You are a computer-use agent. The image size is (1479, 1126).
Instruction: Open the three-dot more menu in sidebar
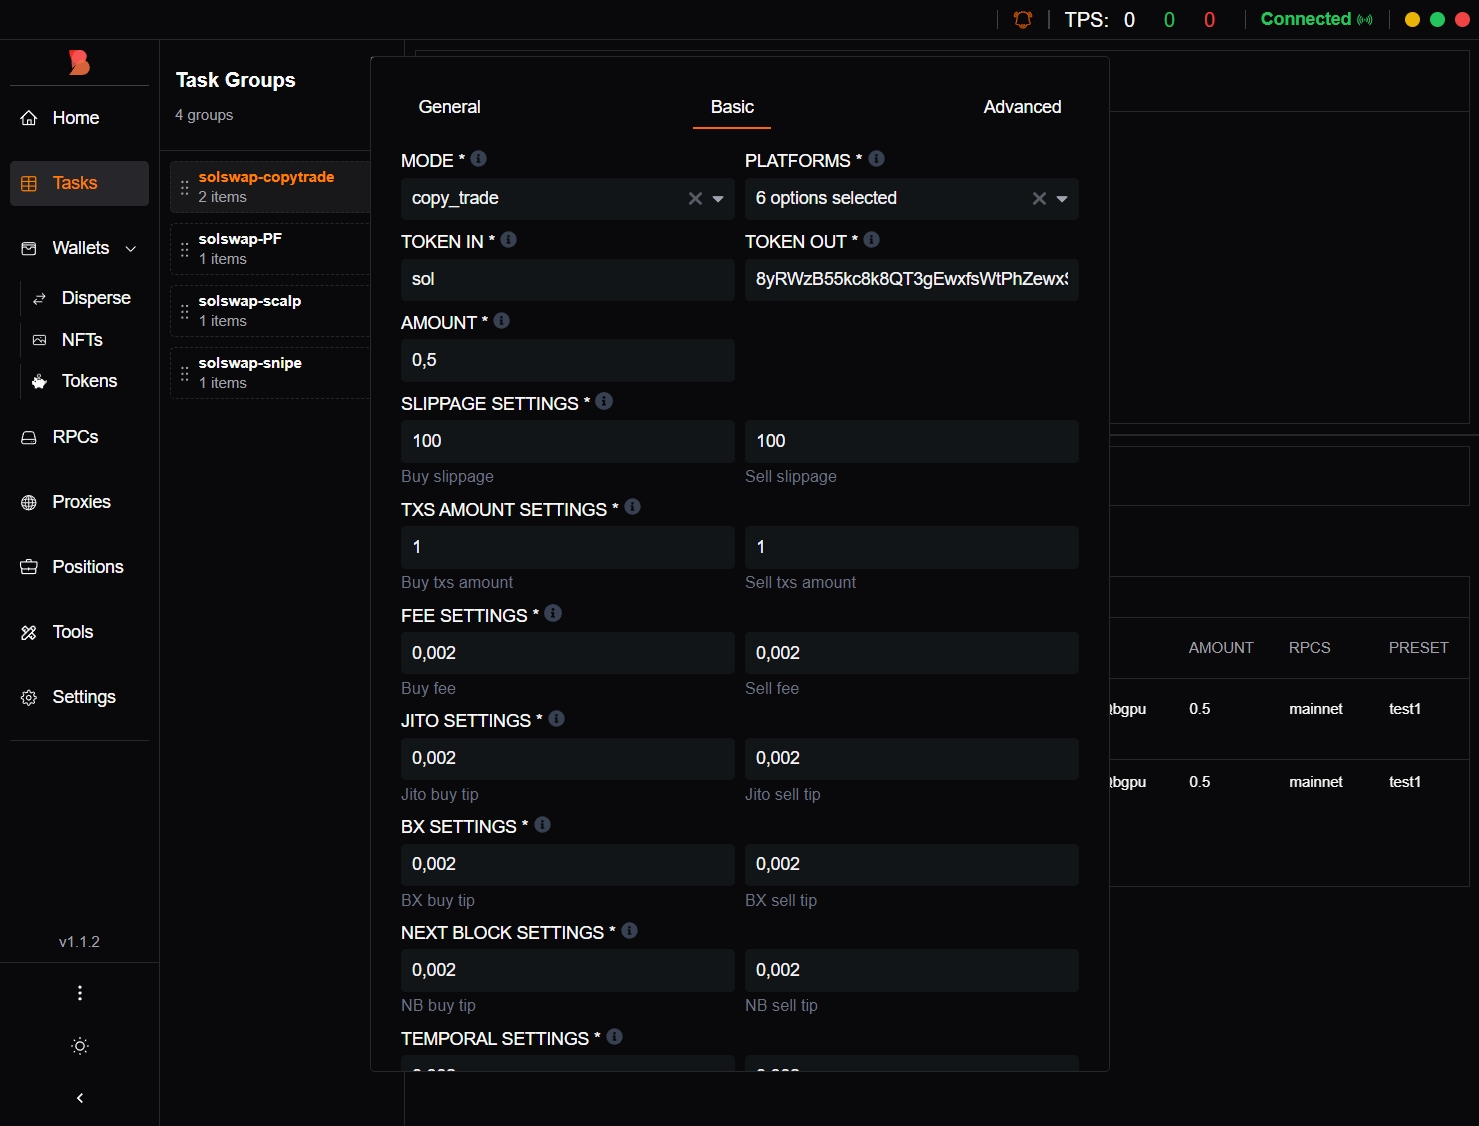coord(80,993)
